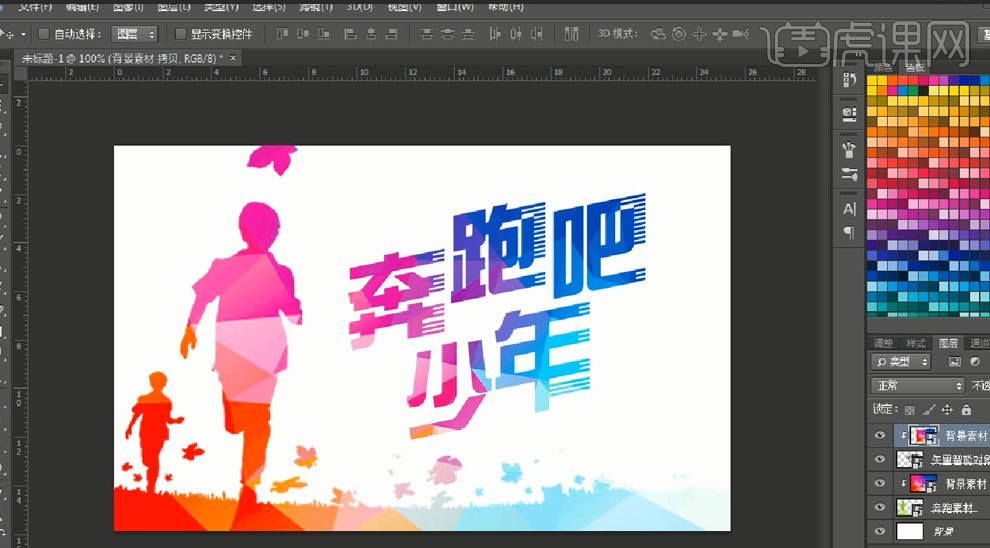This screenshot has height=548, width=990.
Task: Click the lock position icon
Action: [947, 410]
